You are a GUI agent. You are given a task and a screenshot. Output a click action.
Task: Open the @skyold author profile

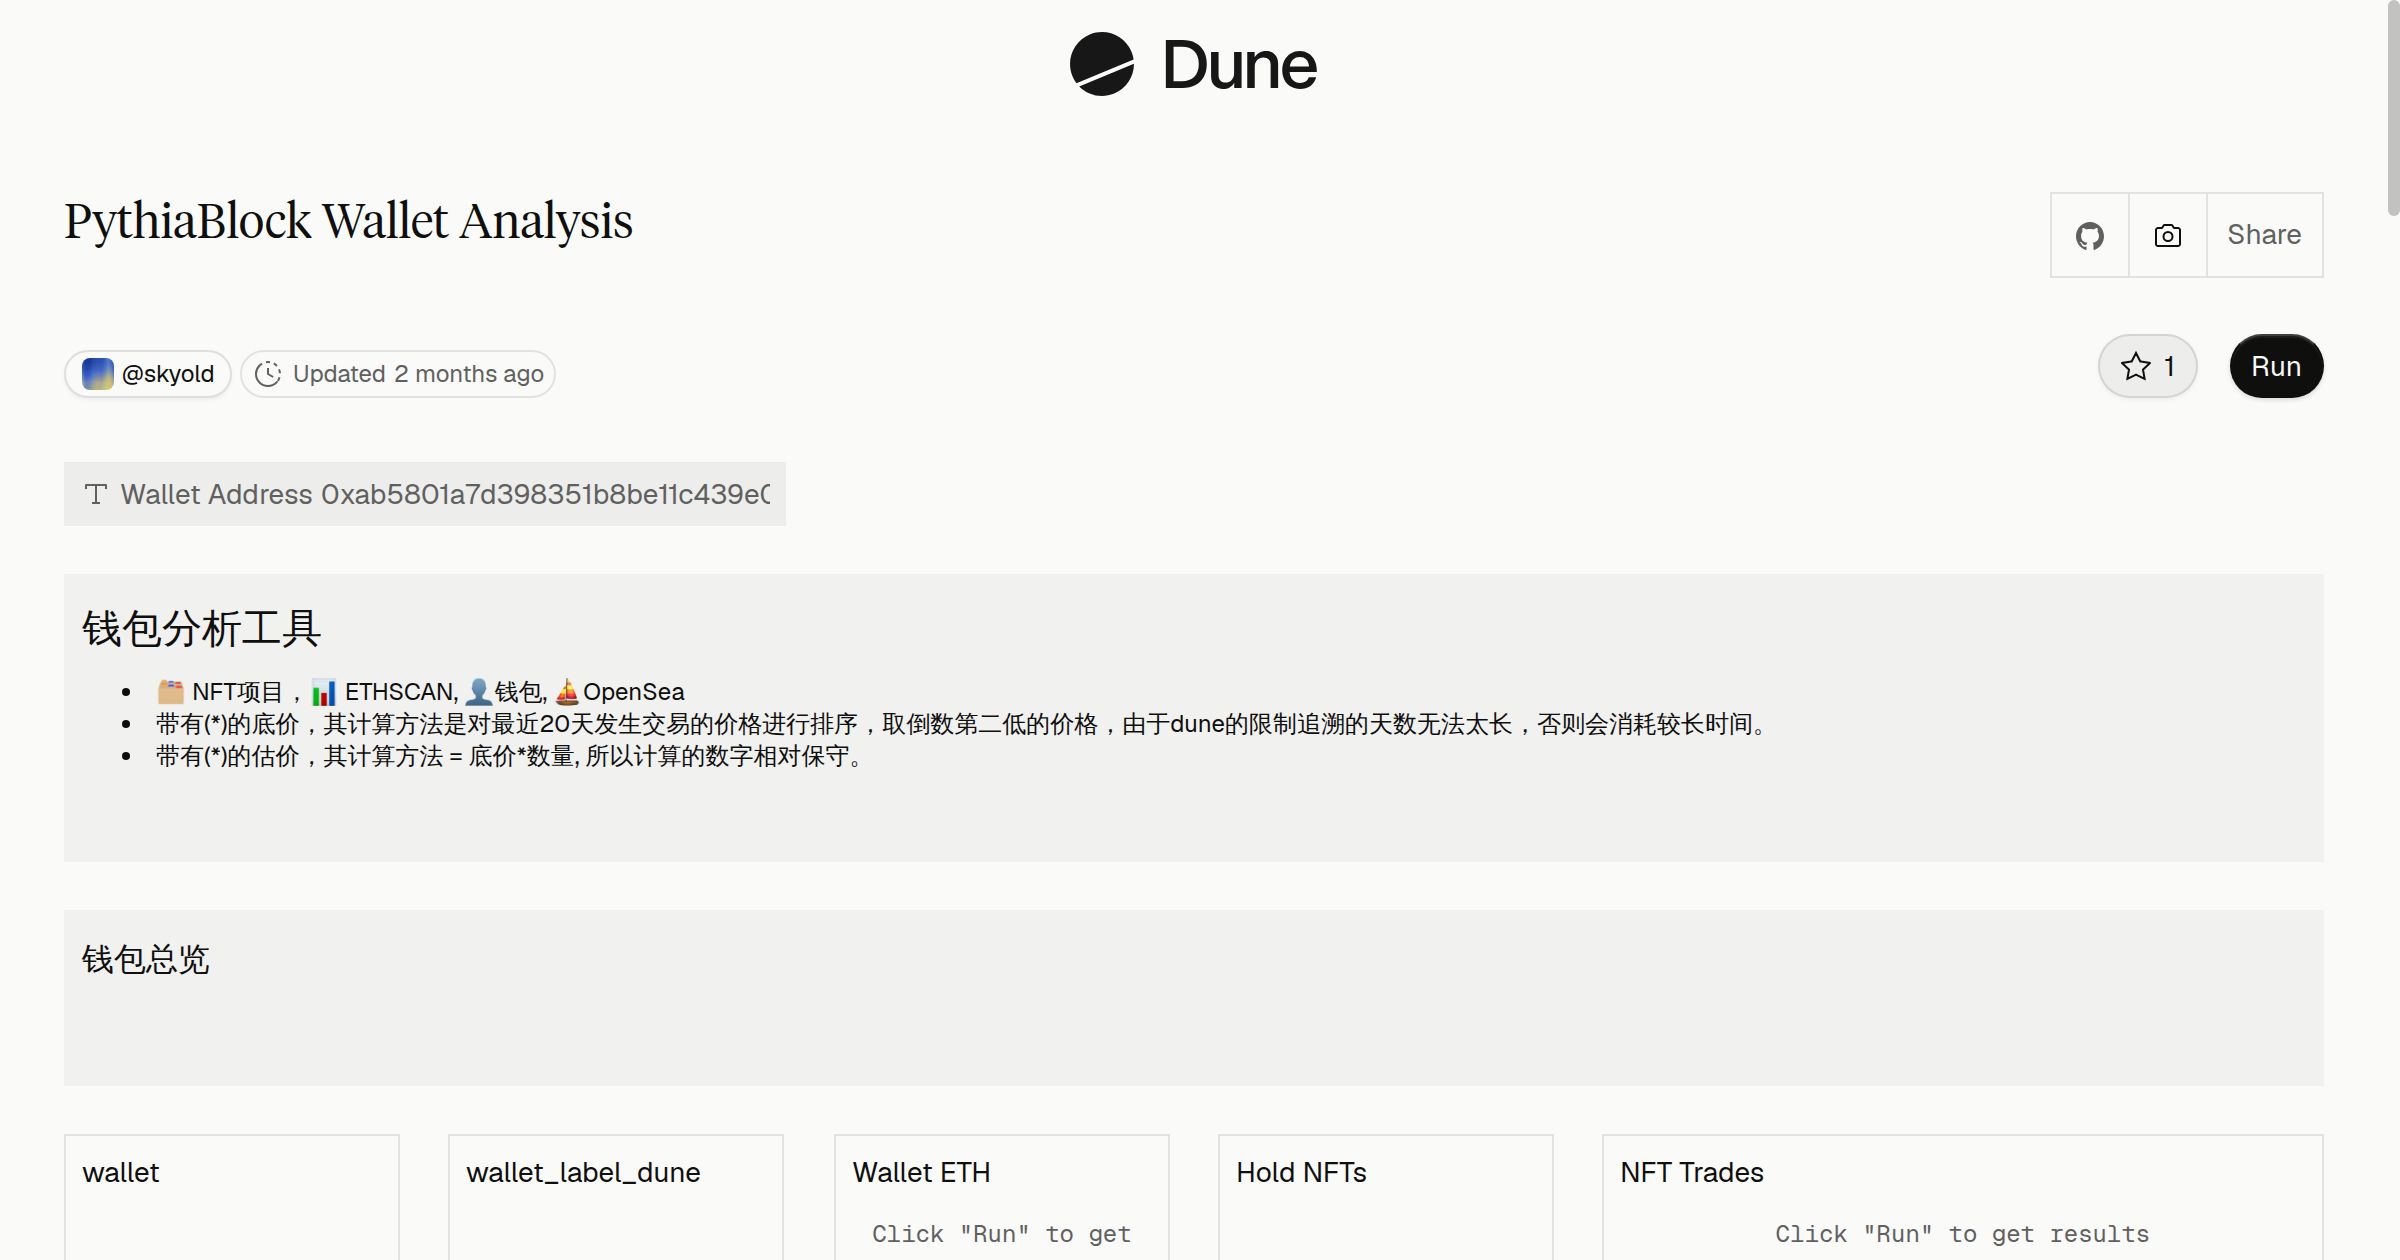[x=148, y=374]
